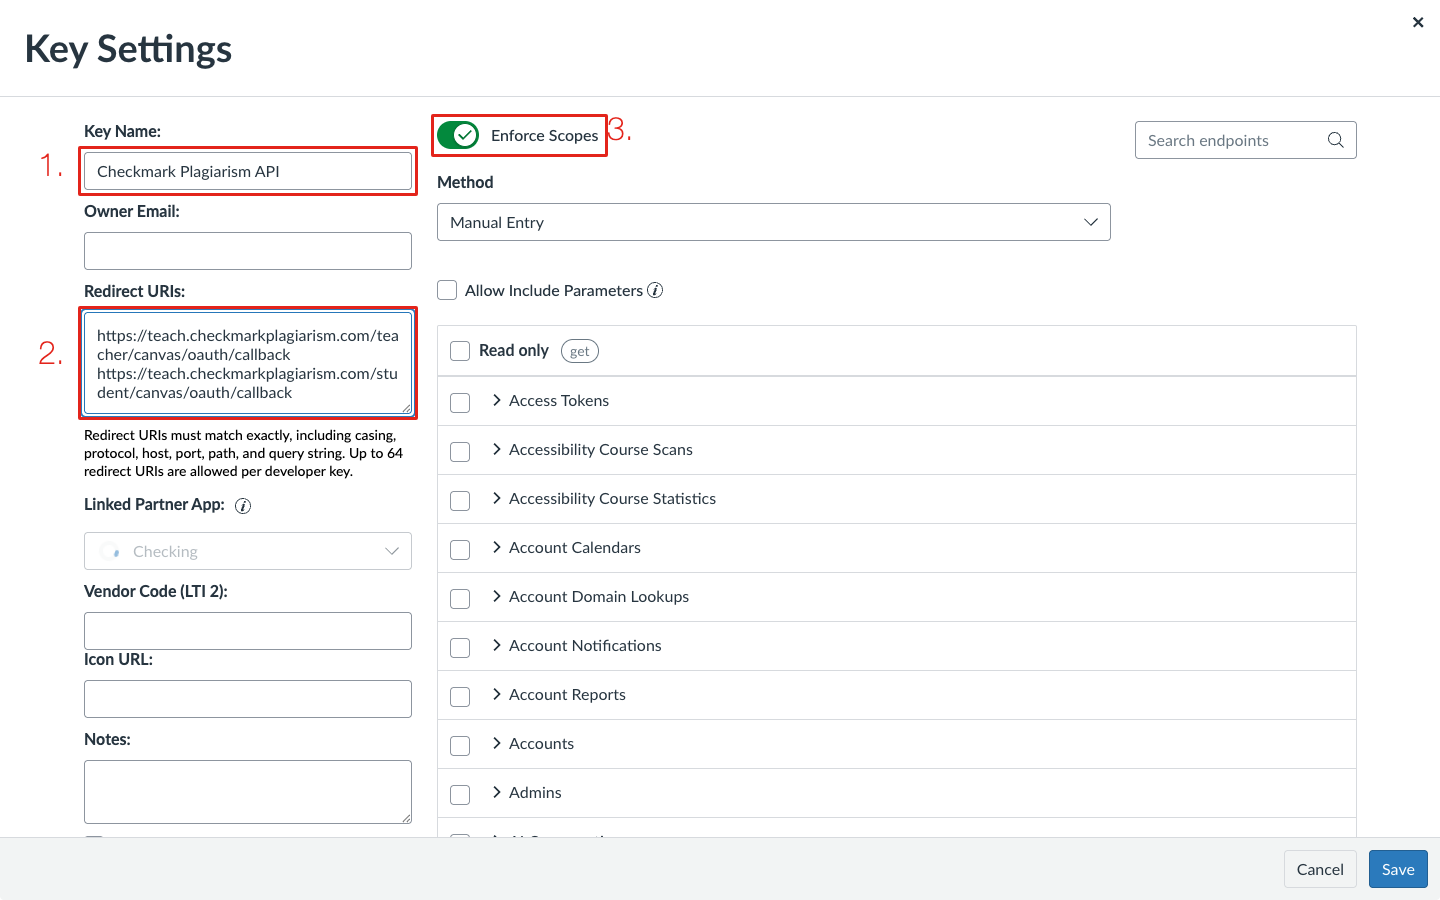This screenshot has width=1440, height=900.
Task: Click the Owner Email field
Action: (248, 251)
